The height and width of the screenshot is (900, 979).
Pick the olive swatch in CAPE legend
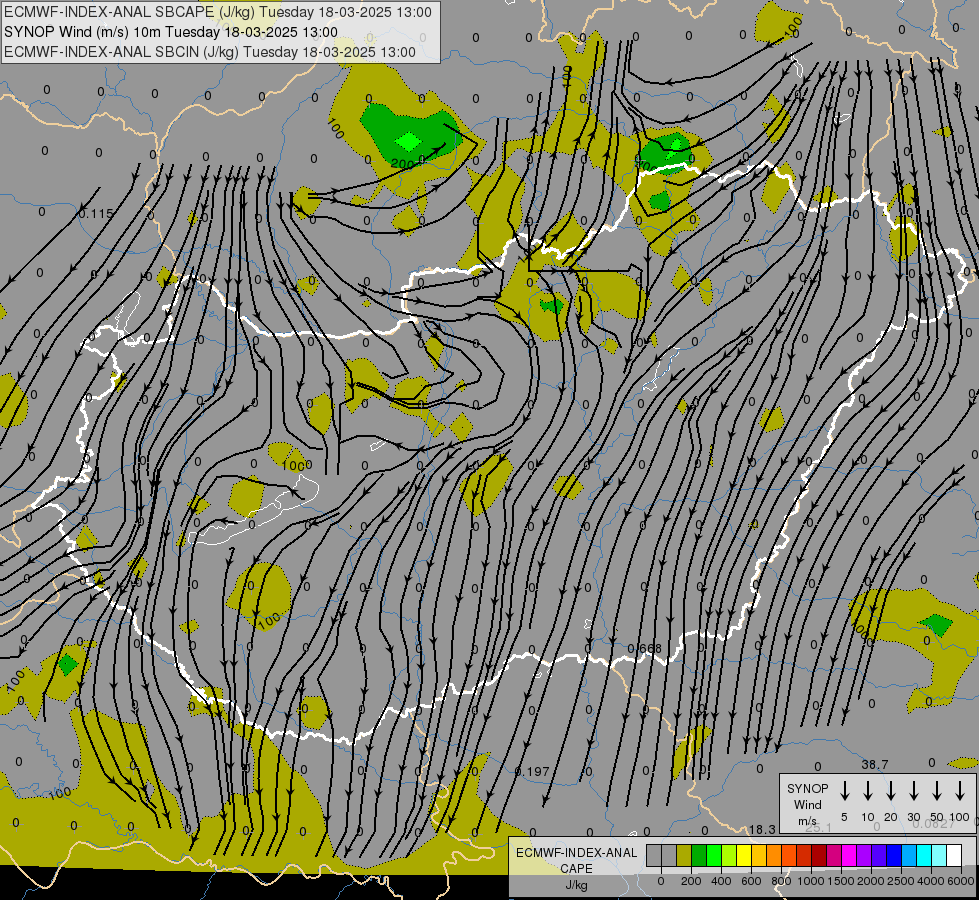tap(684, 855)
